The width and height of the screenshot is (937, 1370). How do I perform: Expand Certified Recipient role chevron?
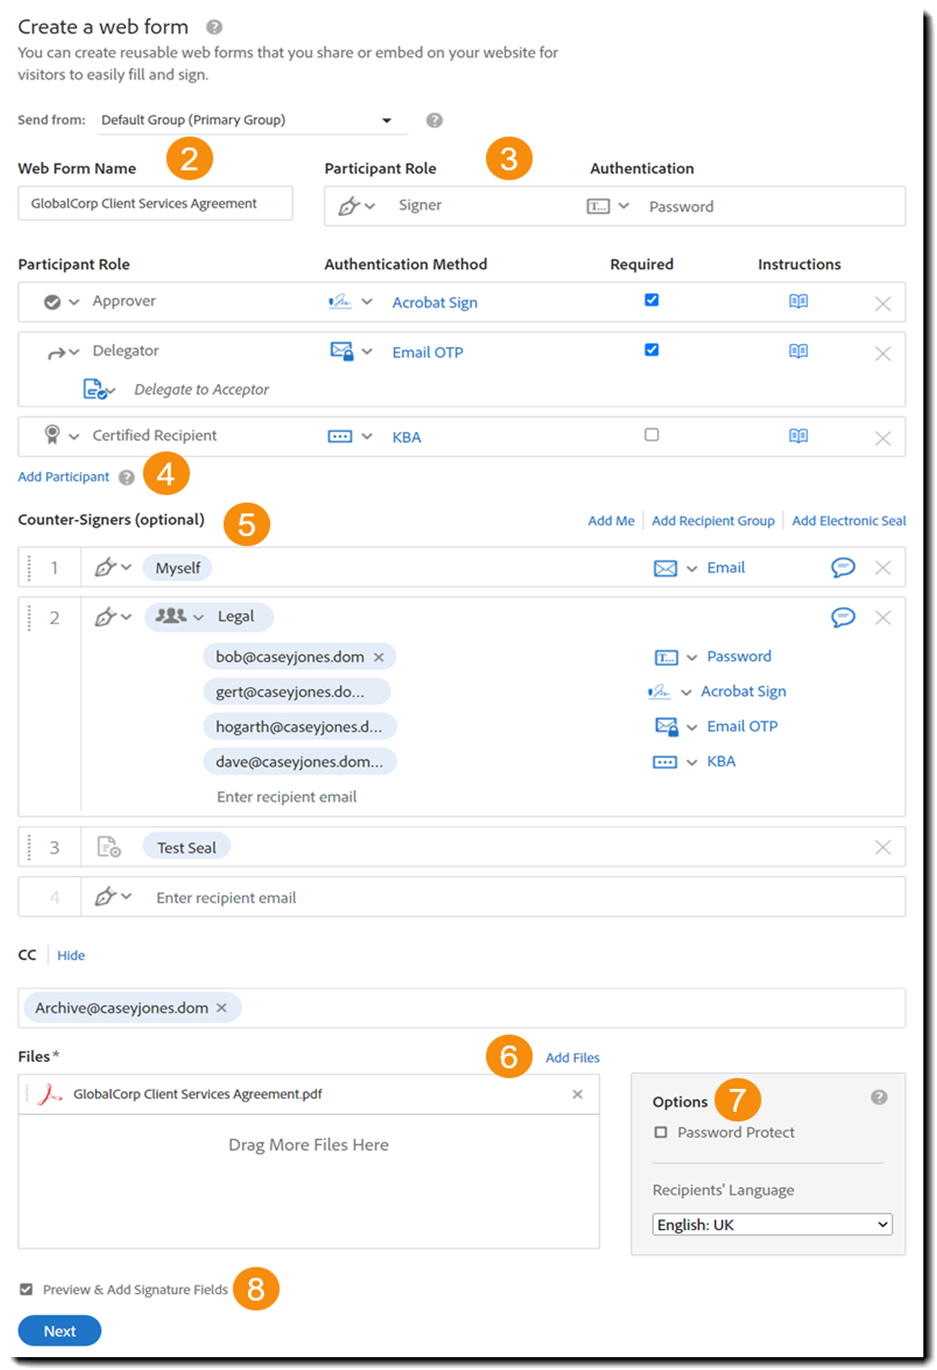coord(74,437)
